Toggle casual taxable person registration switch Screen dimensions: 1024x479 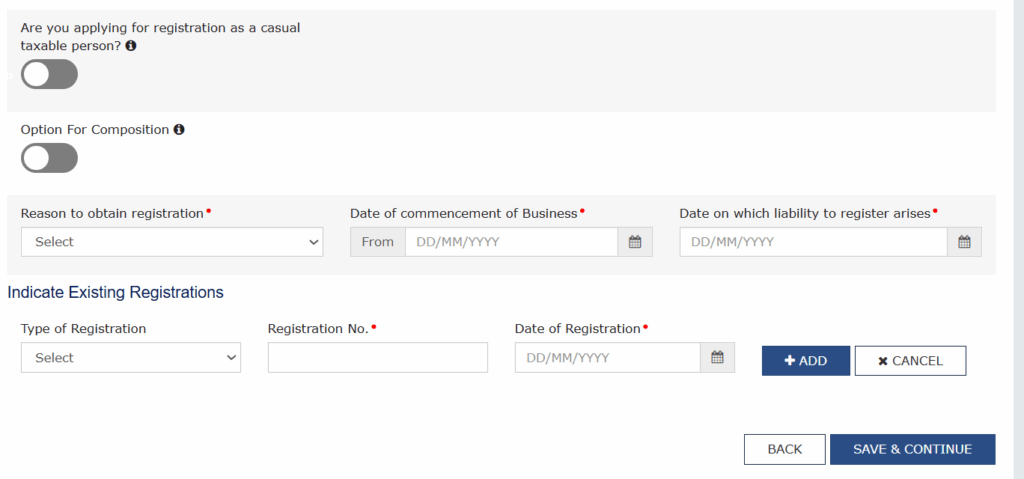point(49,74)
